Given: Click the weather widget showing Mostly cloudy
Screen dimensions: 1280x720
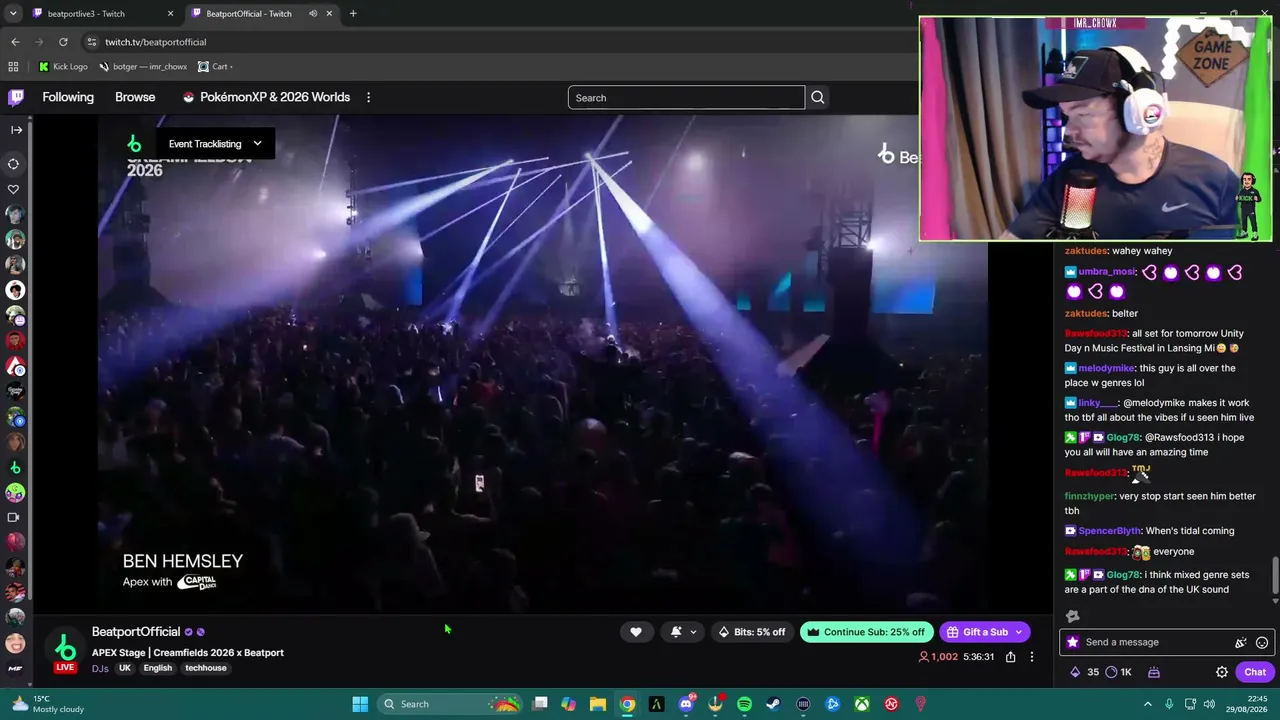Looking at the screenshot, I should pyautogui.click(x=48, y=704).
